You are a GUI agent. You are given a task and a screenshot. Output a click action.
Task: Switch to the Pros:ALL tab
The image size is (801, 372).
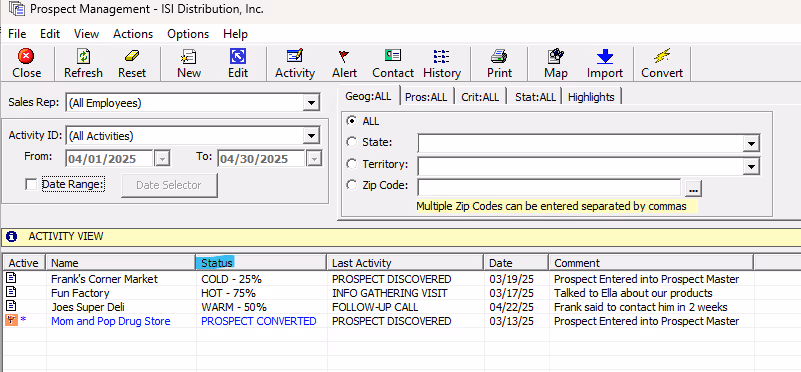[426, 97]
